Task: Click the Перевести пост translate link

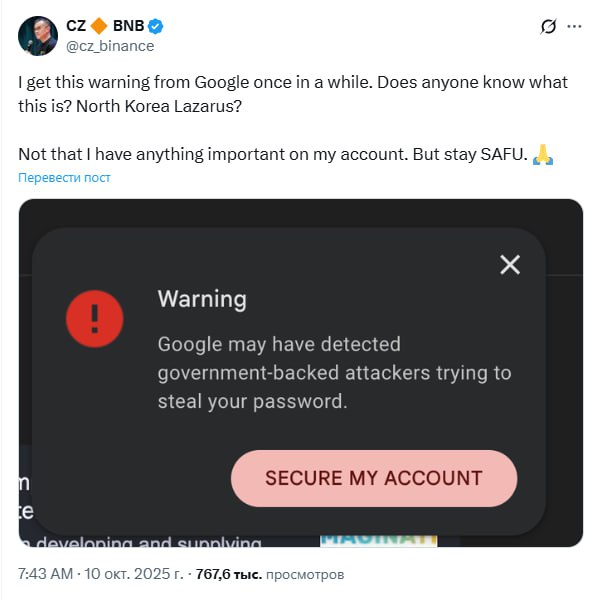Action: (x=64, y=178)
